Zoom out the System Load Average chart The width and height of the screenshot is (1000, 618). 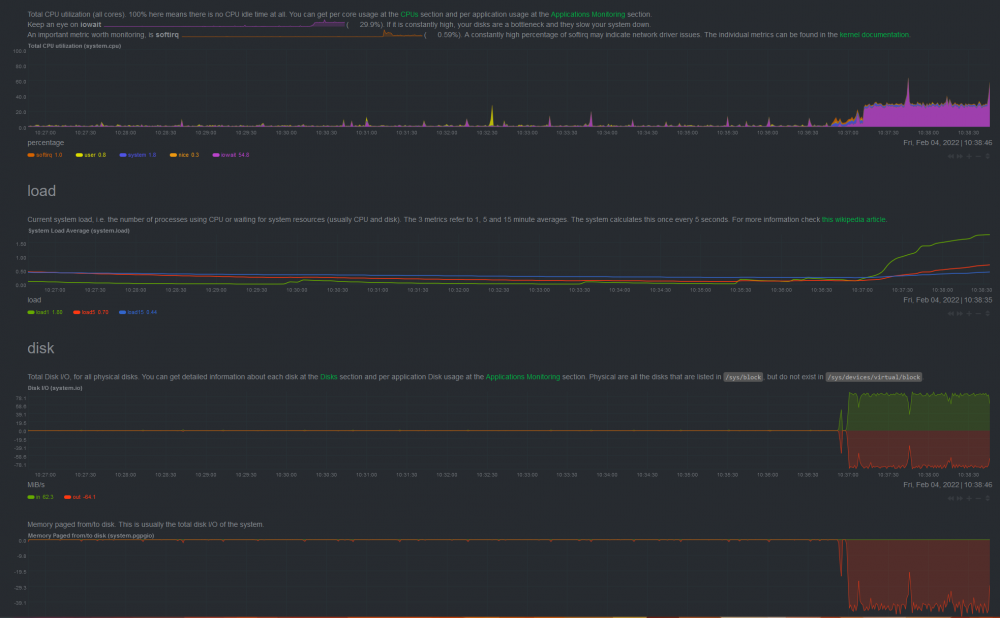coord(978,314)
